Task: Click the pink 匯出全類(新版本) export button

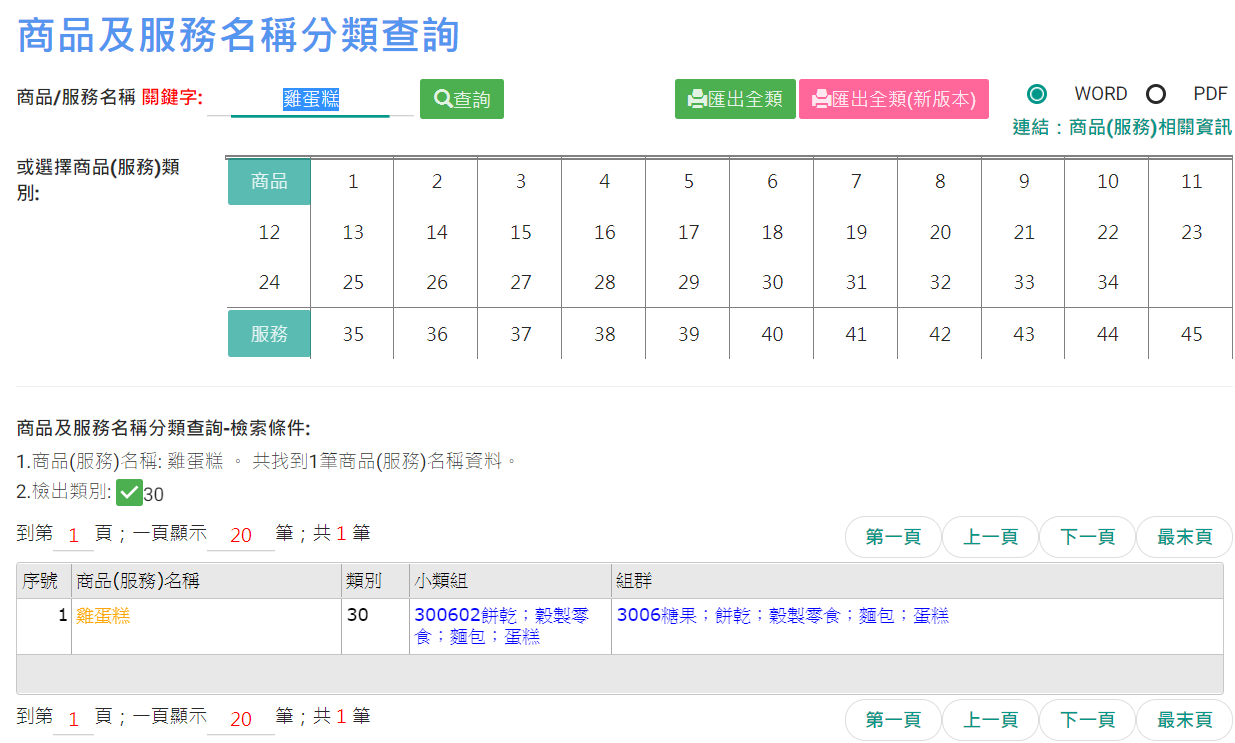Action: (x=893, y=99)
